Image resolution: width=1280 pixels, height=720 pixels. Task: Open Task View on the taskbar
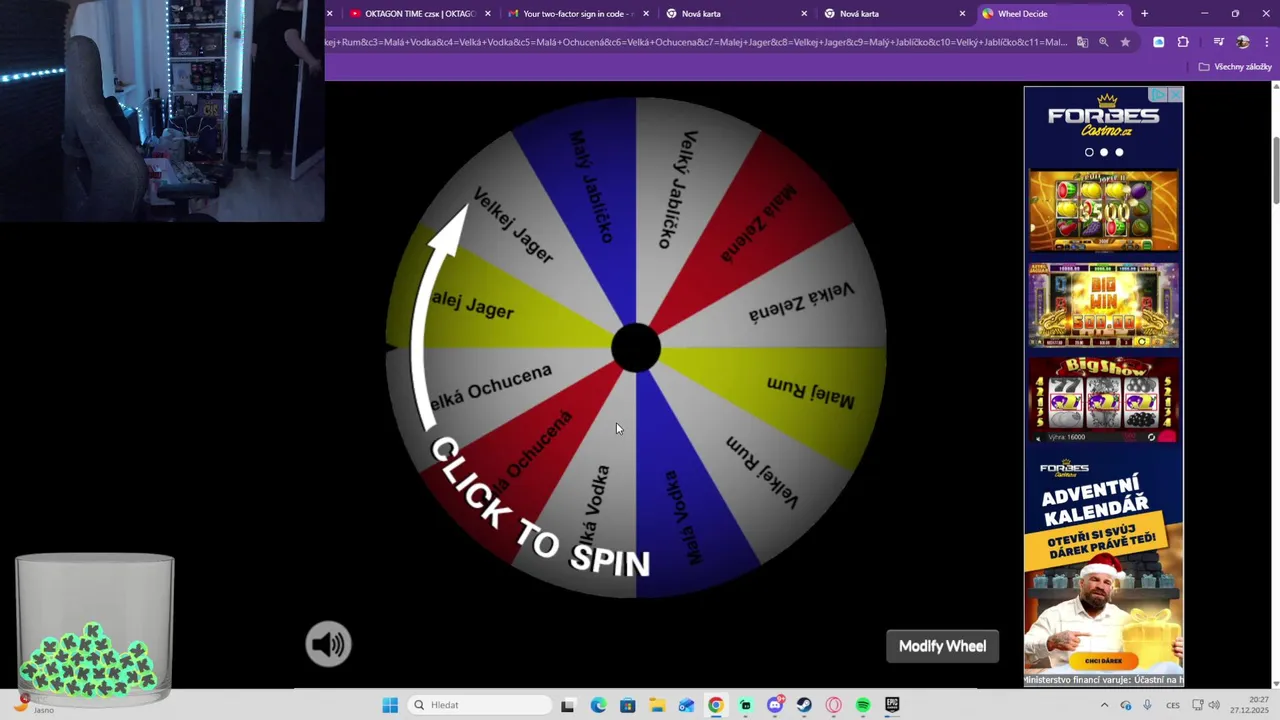tap(568, 705)
